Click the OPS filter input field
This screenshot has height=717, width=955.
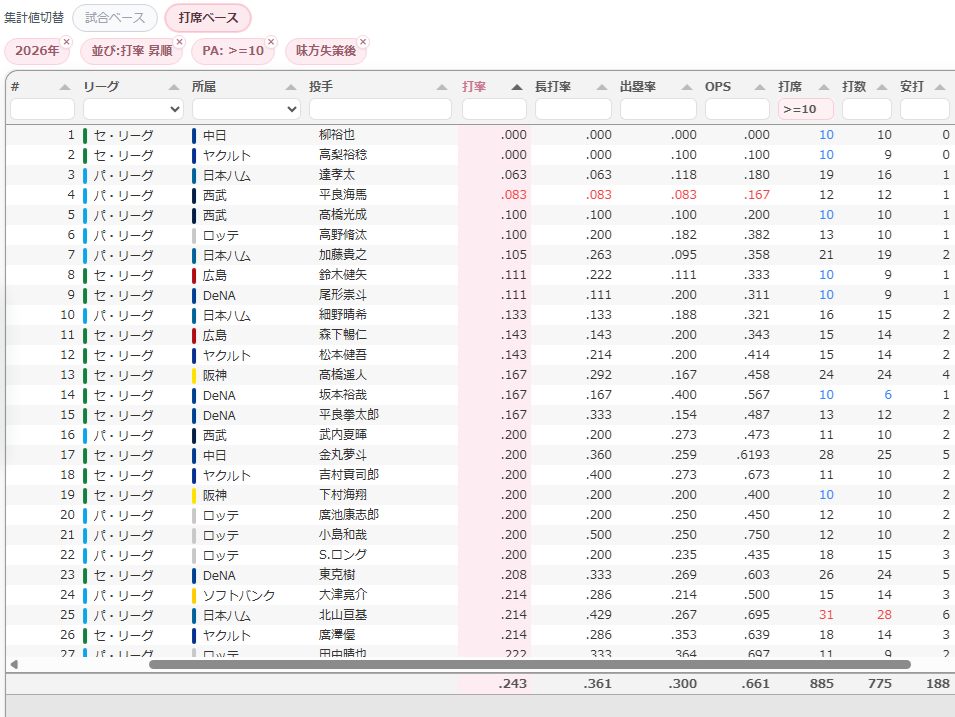click(738, 109)
